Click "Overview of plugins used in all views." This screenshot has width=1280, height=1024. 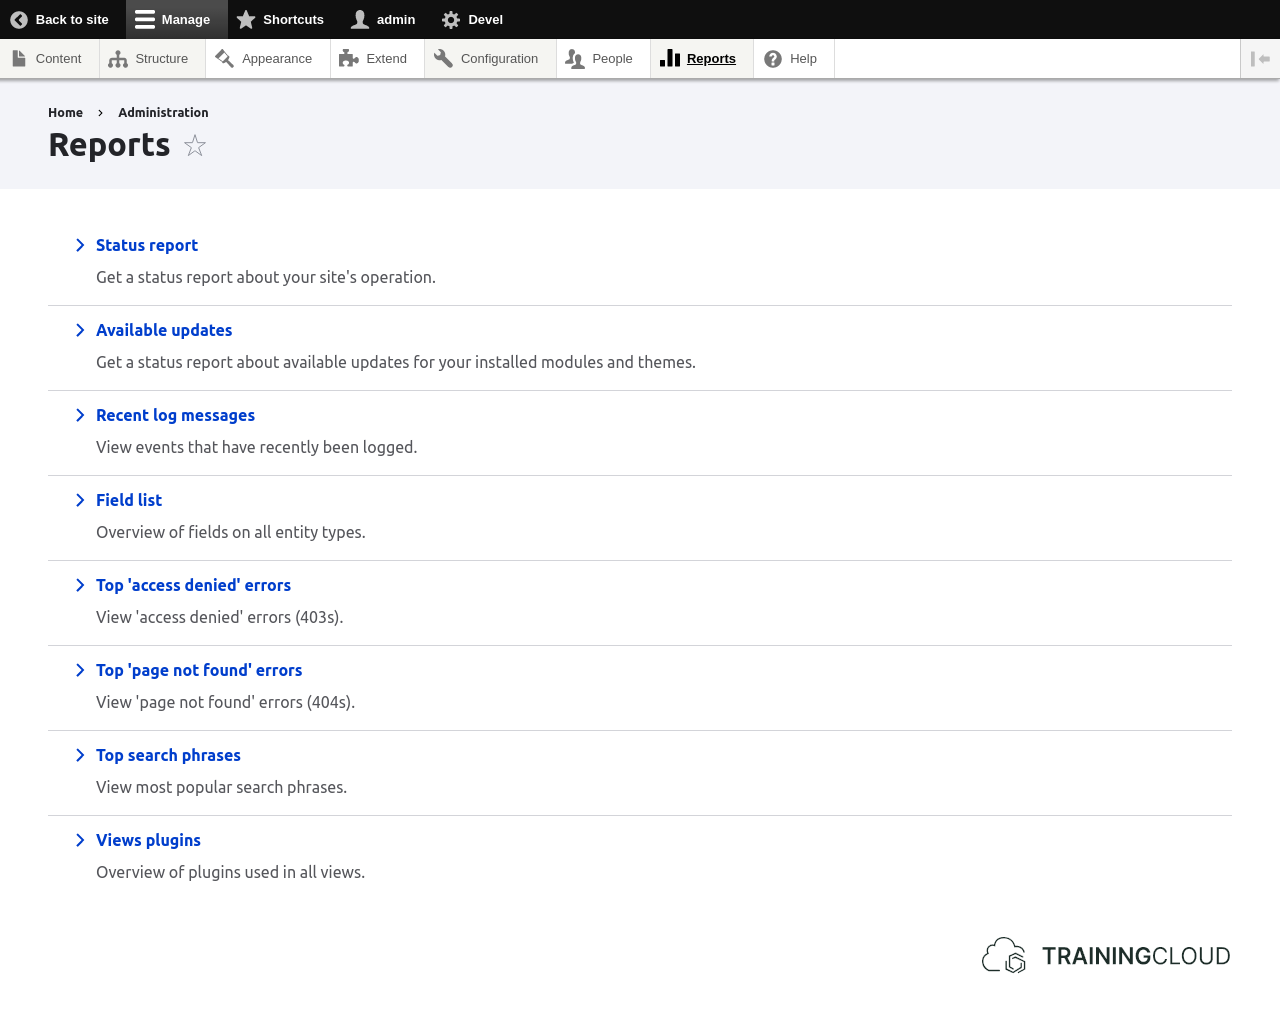(x=230, y=872)
